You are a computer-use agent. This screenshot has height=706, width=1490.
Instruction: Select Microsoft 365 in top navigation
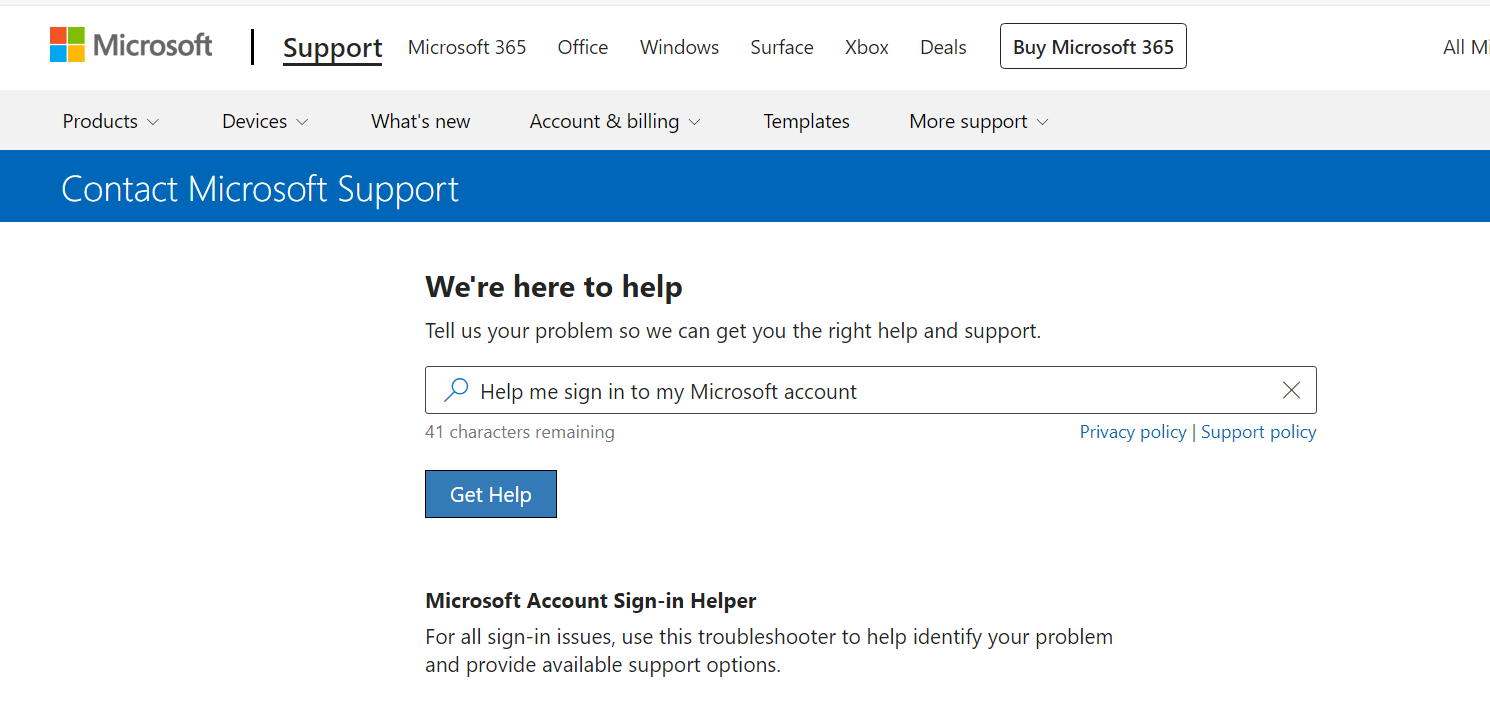[x=467, y=47]
